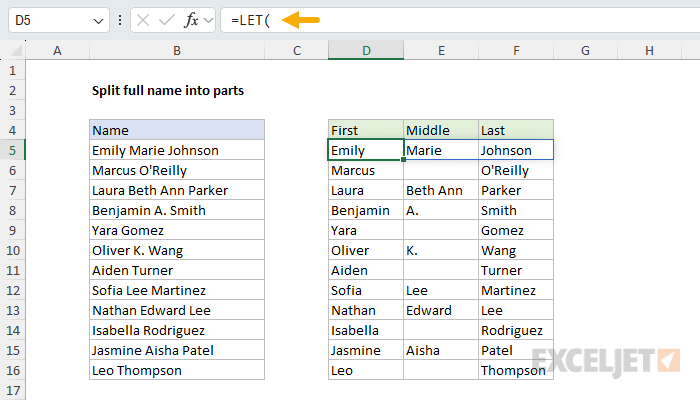The image size is (700, 400).
Task: Select middle-name cell 'Aisha'
Action: pyautogui.click(x=441, y=350)
